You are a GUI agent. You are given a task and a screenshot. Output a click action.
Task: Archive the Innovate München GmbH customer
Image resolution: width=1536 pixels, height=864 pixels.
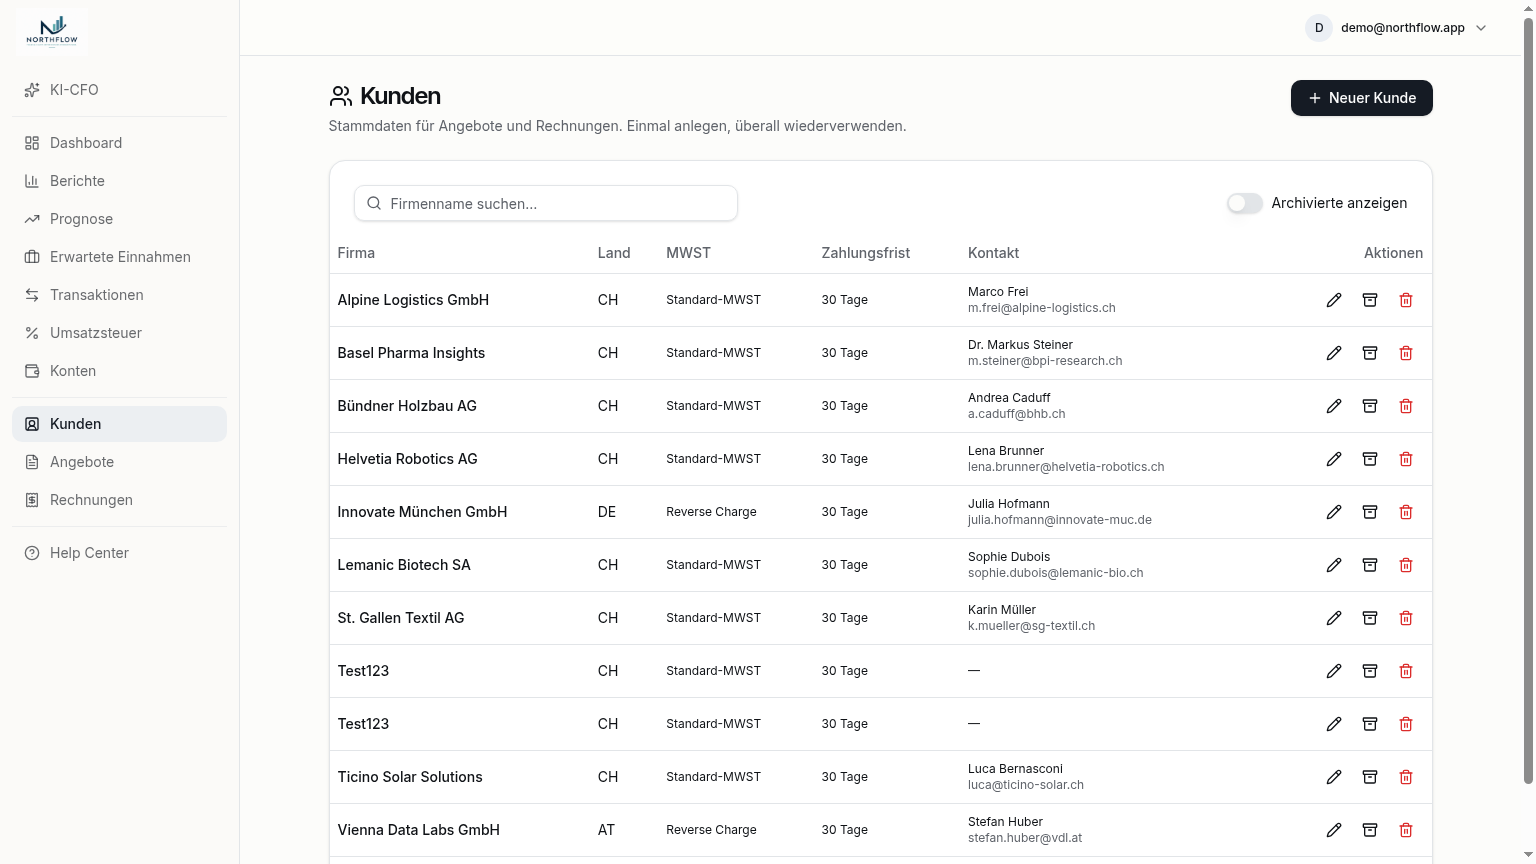click(x=1370, y=512)
